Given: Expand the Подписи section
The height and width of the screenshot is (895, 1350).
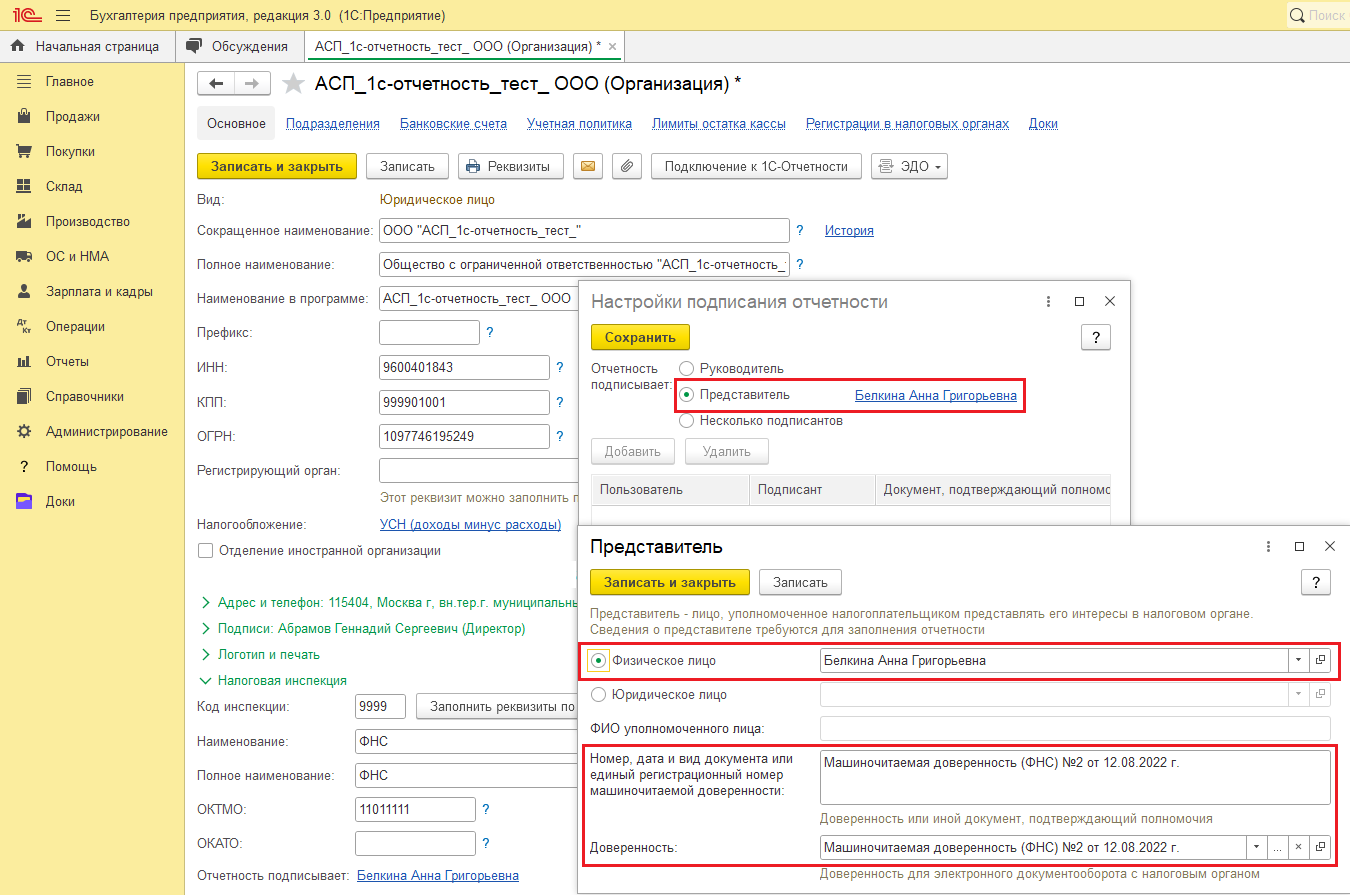Looking at the screenshot, I should [x=363, y=629].
